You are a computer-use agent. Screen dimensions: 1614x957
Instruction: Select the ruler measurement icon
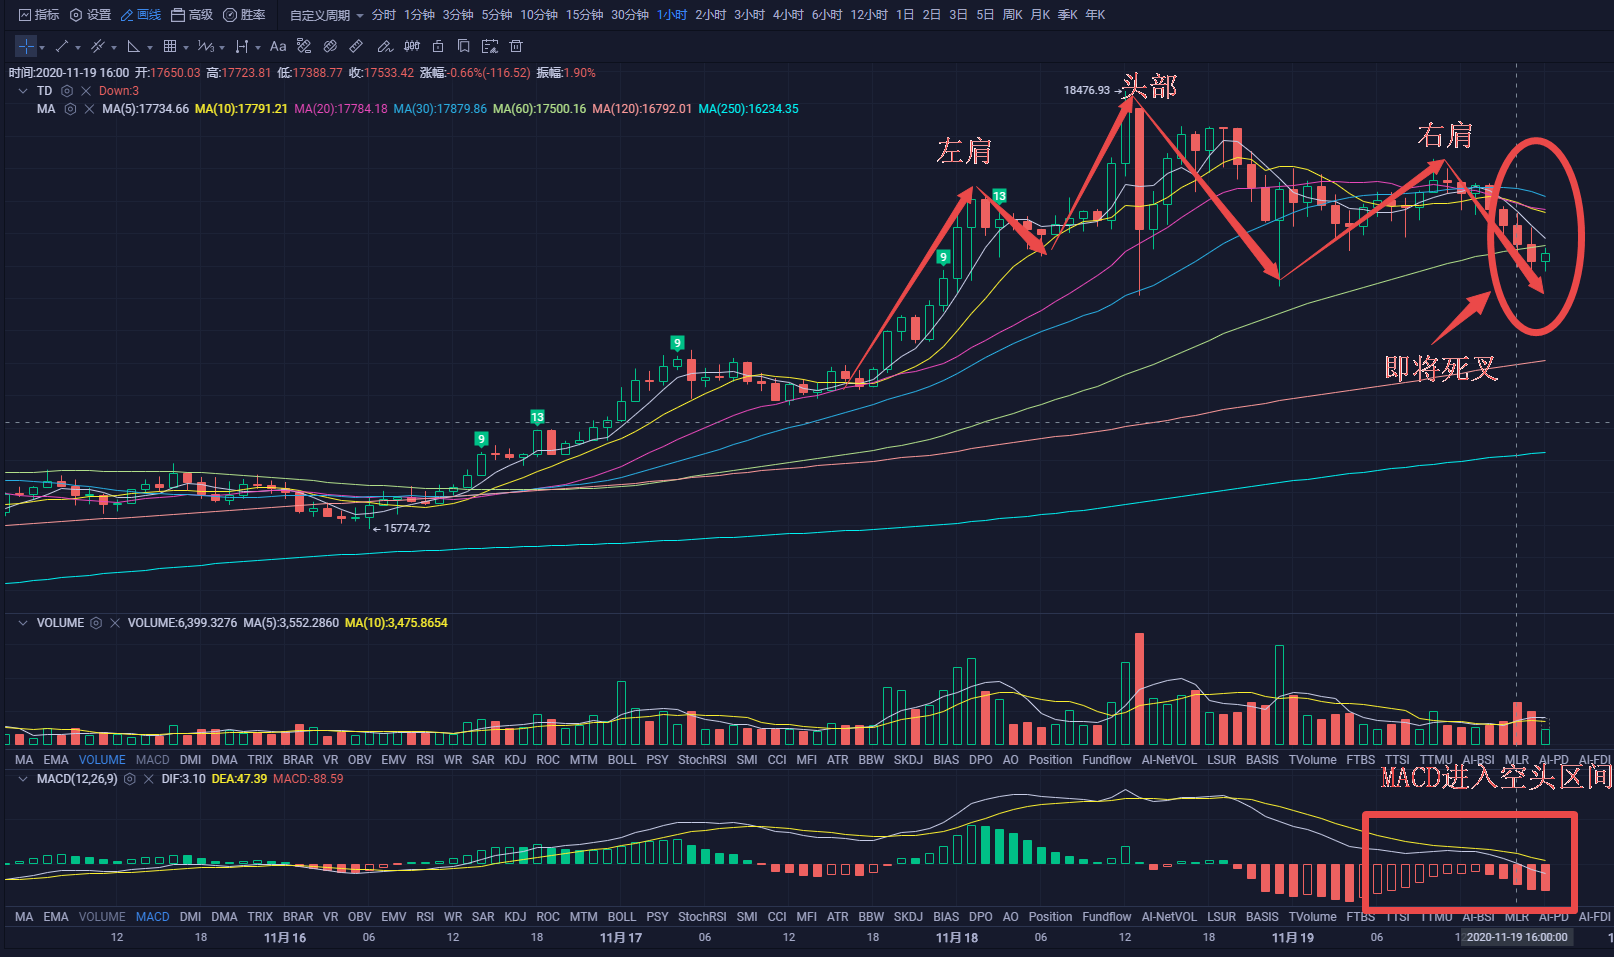[356, 46]
